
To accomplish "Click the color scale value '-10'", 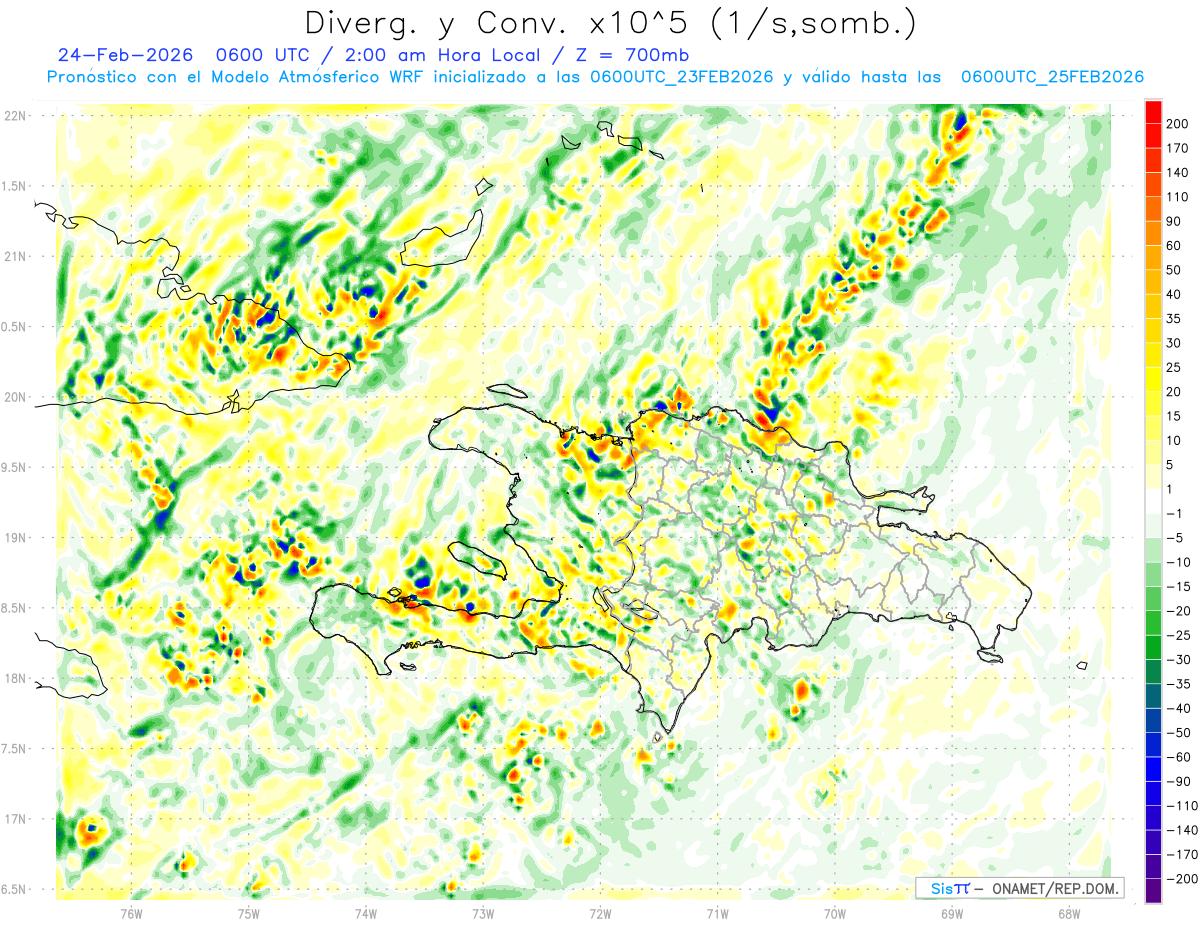I will coord(1179,562).
